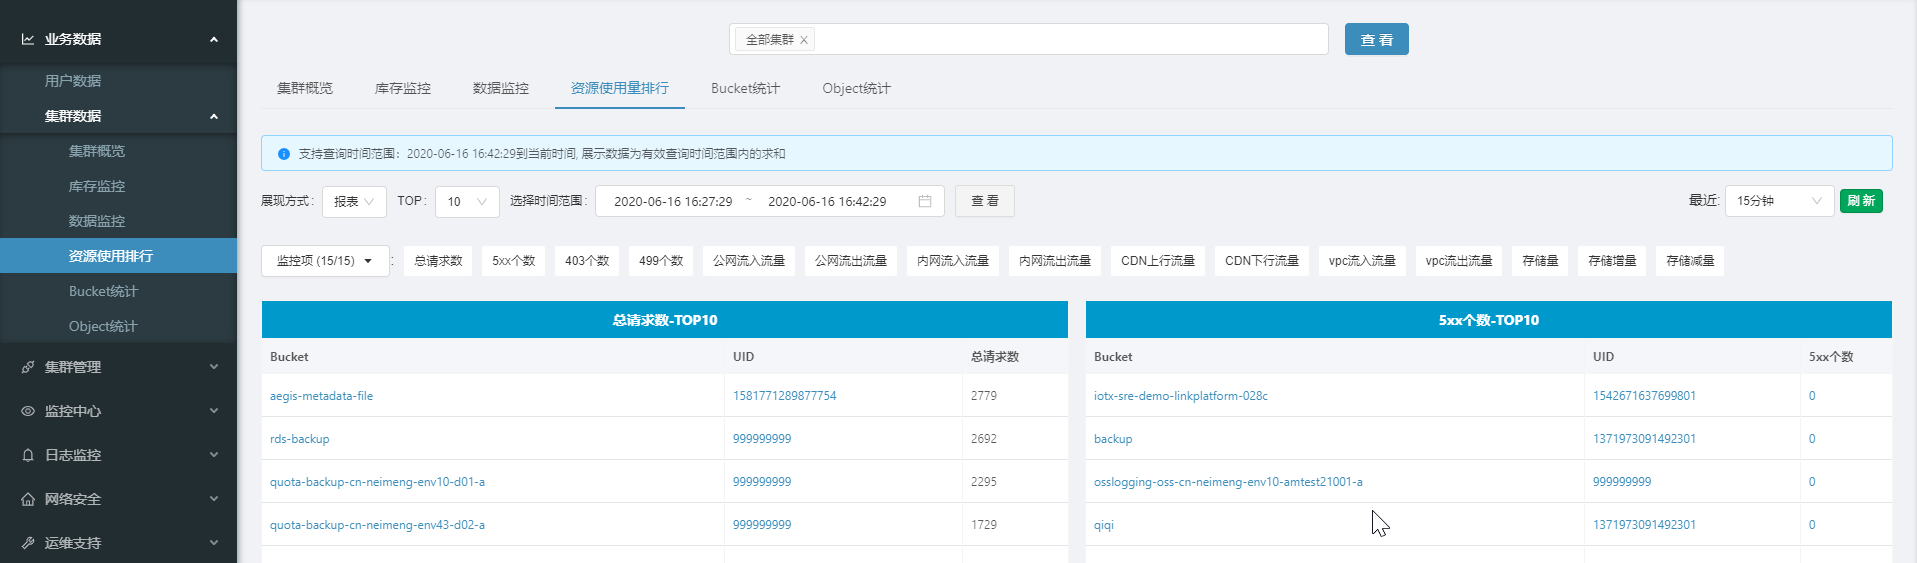Open the quota-backup-cn-neimeng-env10-d01-a bucket link
The image size is (1917, 563).
[377, 482]
